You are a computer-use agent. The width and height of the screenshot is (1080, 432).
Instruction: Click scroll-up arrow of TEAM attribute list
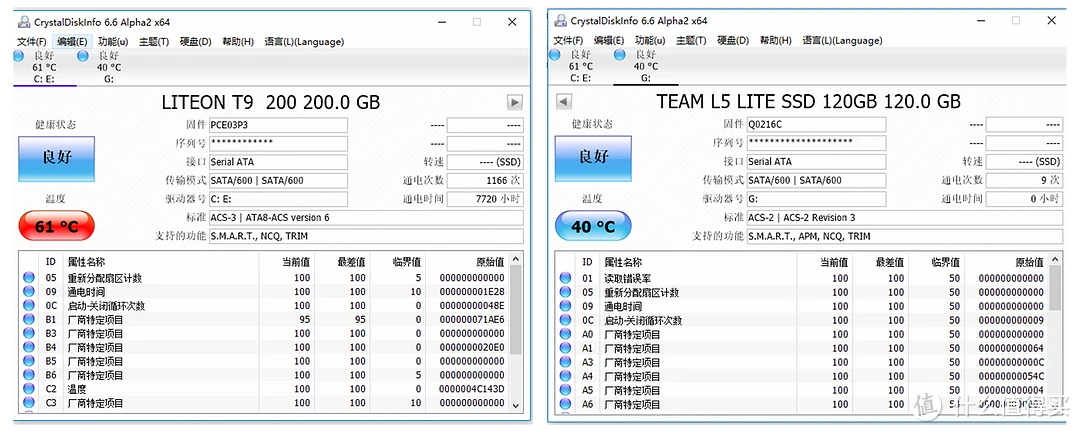click(1055, 261)
